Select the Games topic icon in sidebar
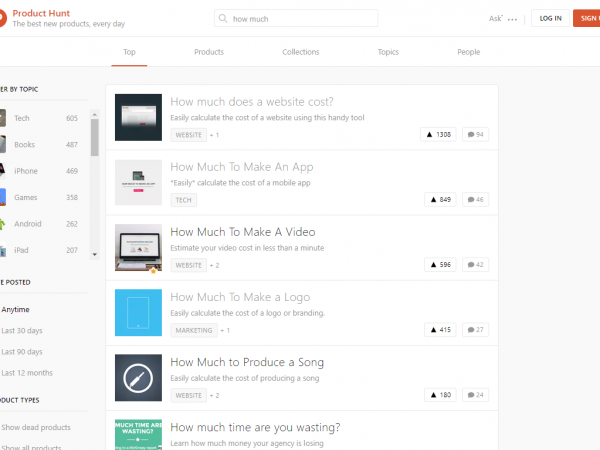Image resolution: width=600 pixels, height=450 pixels. [x=3, y=197]
